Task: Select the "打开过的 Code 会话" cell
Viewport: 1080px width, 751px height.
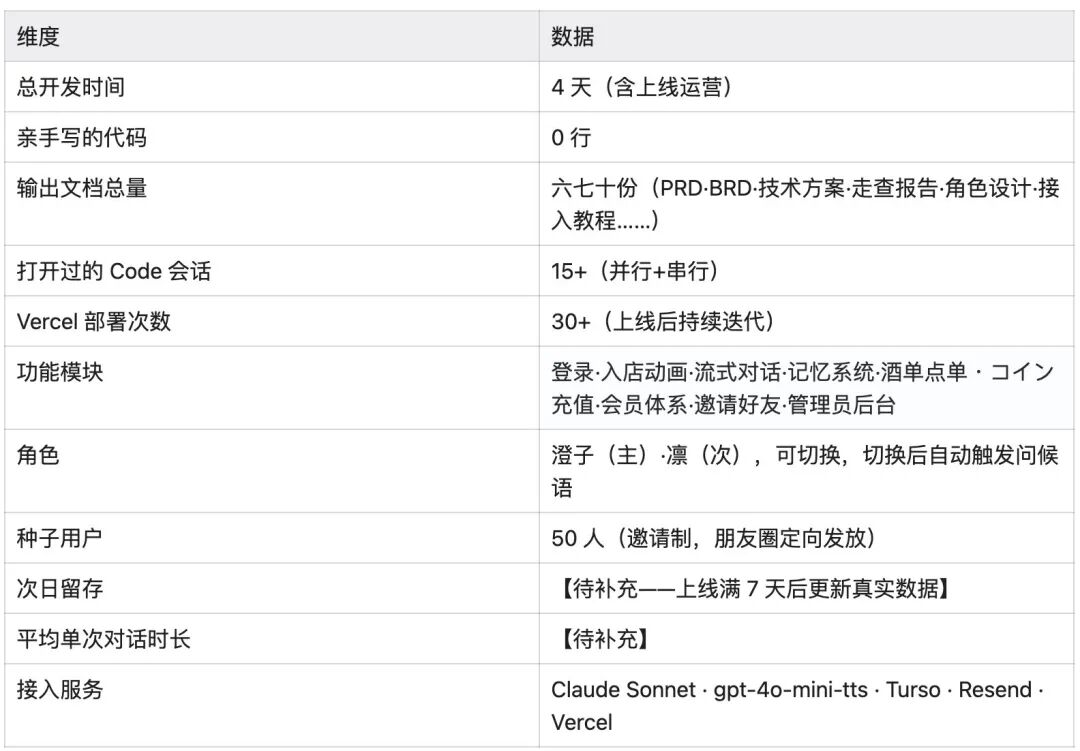Action: click(114, 271)
